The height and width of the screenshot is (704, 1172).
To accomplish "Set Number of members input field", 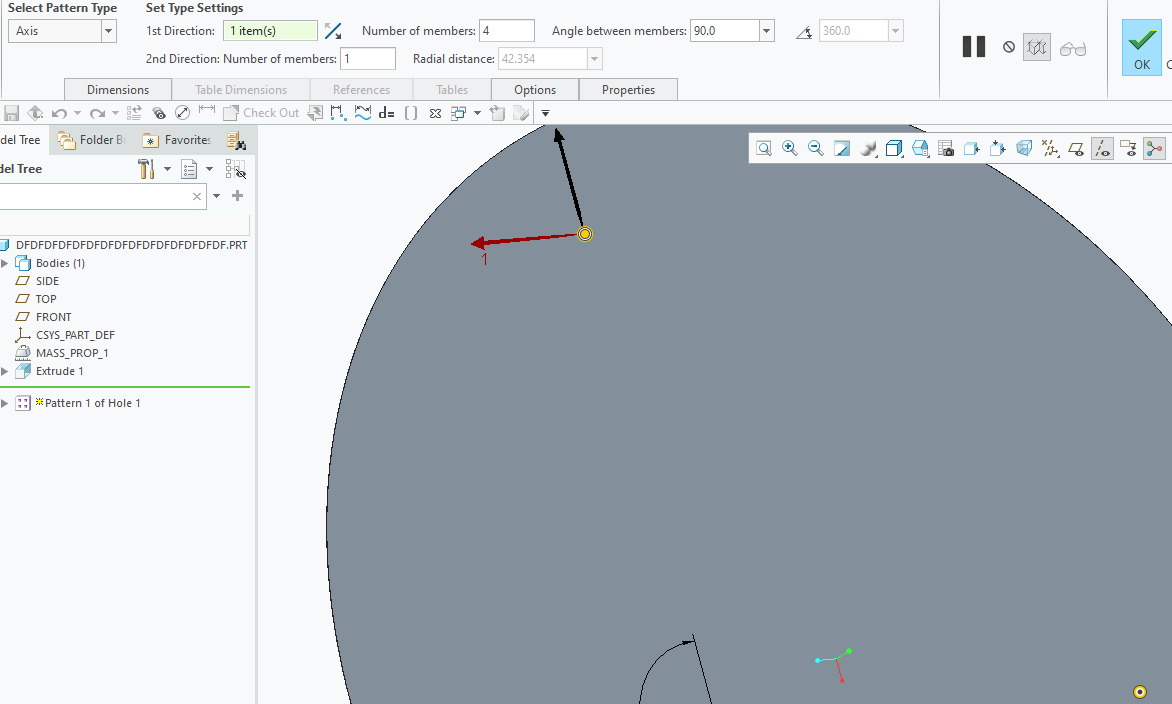I will pos(506,30).
